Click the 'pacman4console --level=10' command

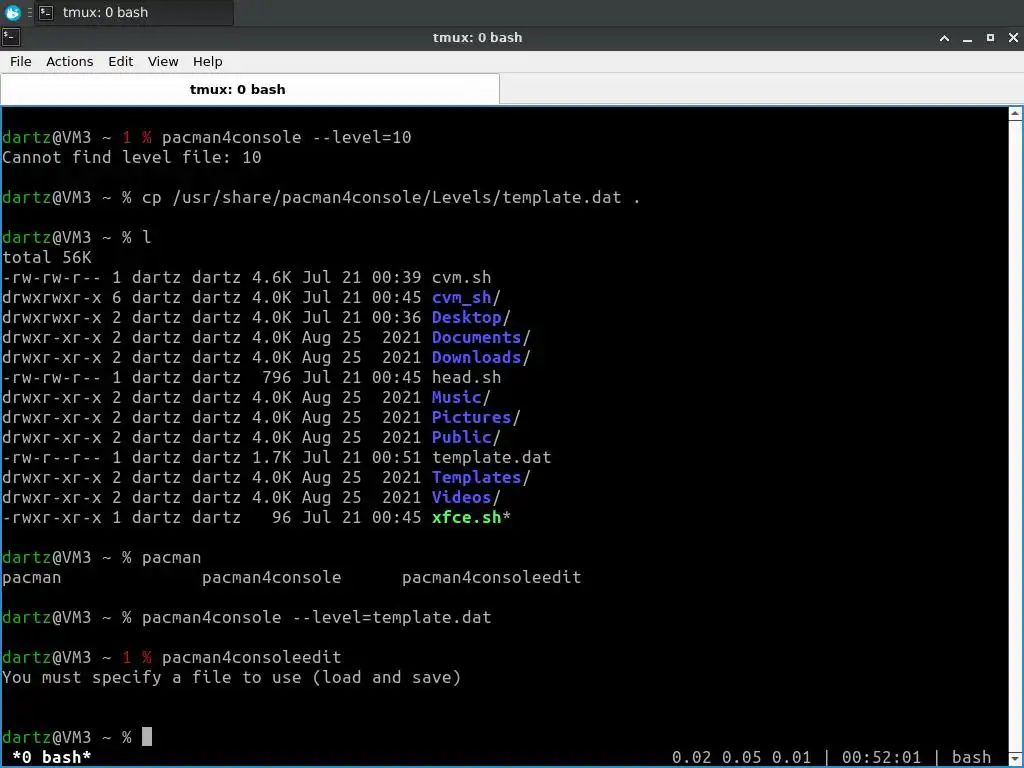(287, 137)
